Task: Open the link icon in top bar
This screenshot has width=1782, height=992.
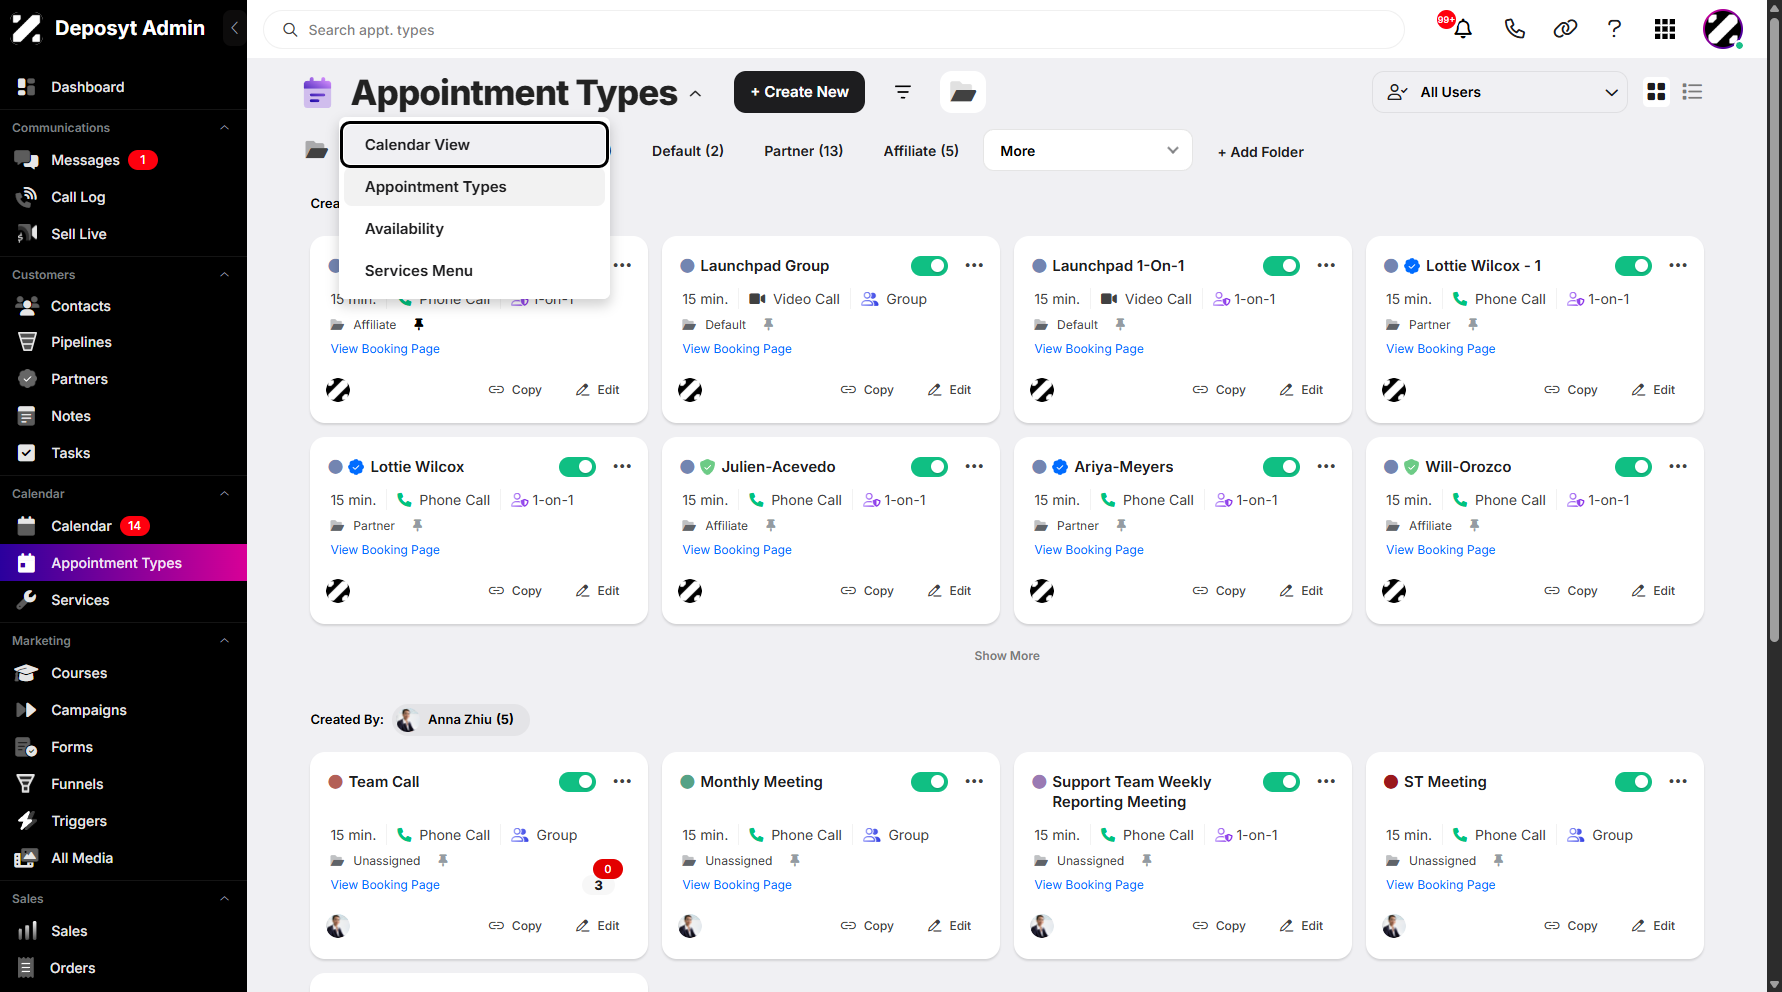Action: click(x=1565, y=29)
